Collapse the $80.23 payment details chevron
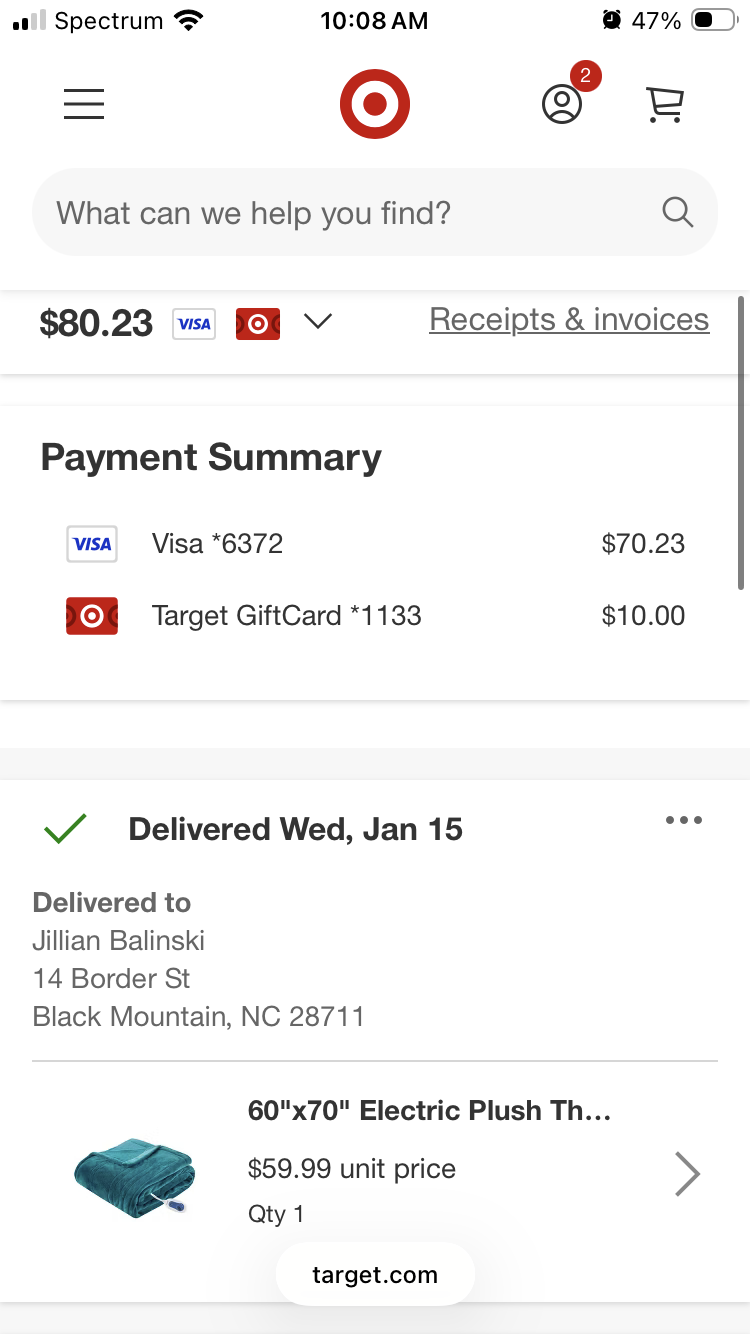This screenshot has width=750, height=1334. coord(317,322)
